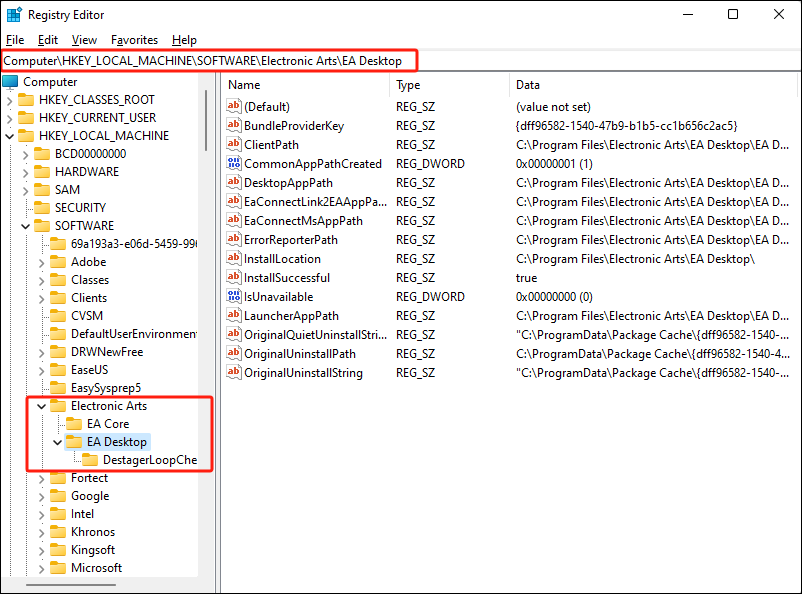The width and height of the screenshot is (802, 594).
Task: Select the Clients tree key
Action: coord(89,298)
